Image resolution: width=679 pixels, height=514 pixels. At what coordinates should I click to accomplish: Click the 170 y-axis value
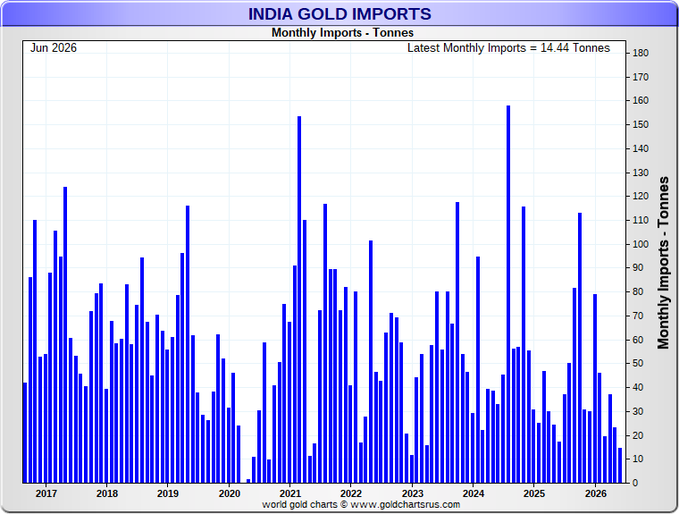coord(640,77)
